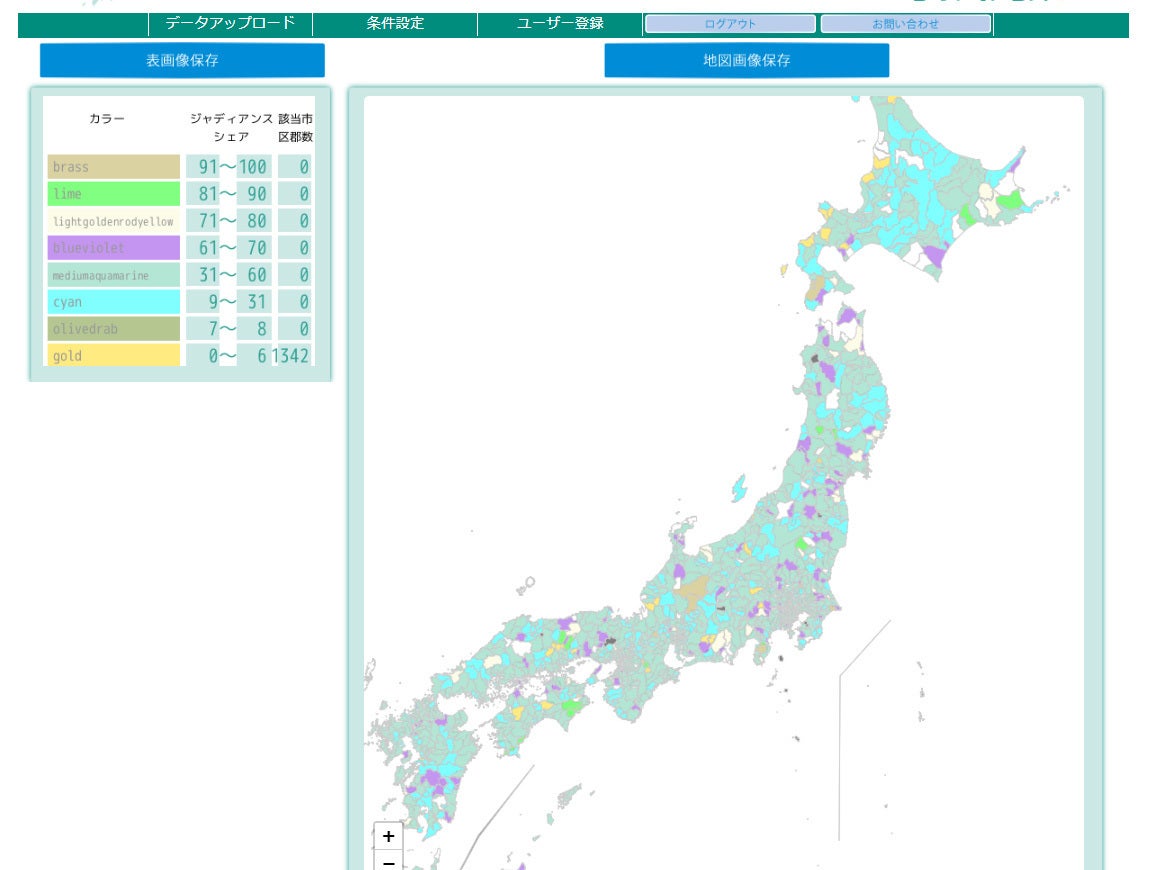The width and height of the screenshot is (1157, 870).
Task: Select the lime color swatch
Action: [x=114, y=194]
